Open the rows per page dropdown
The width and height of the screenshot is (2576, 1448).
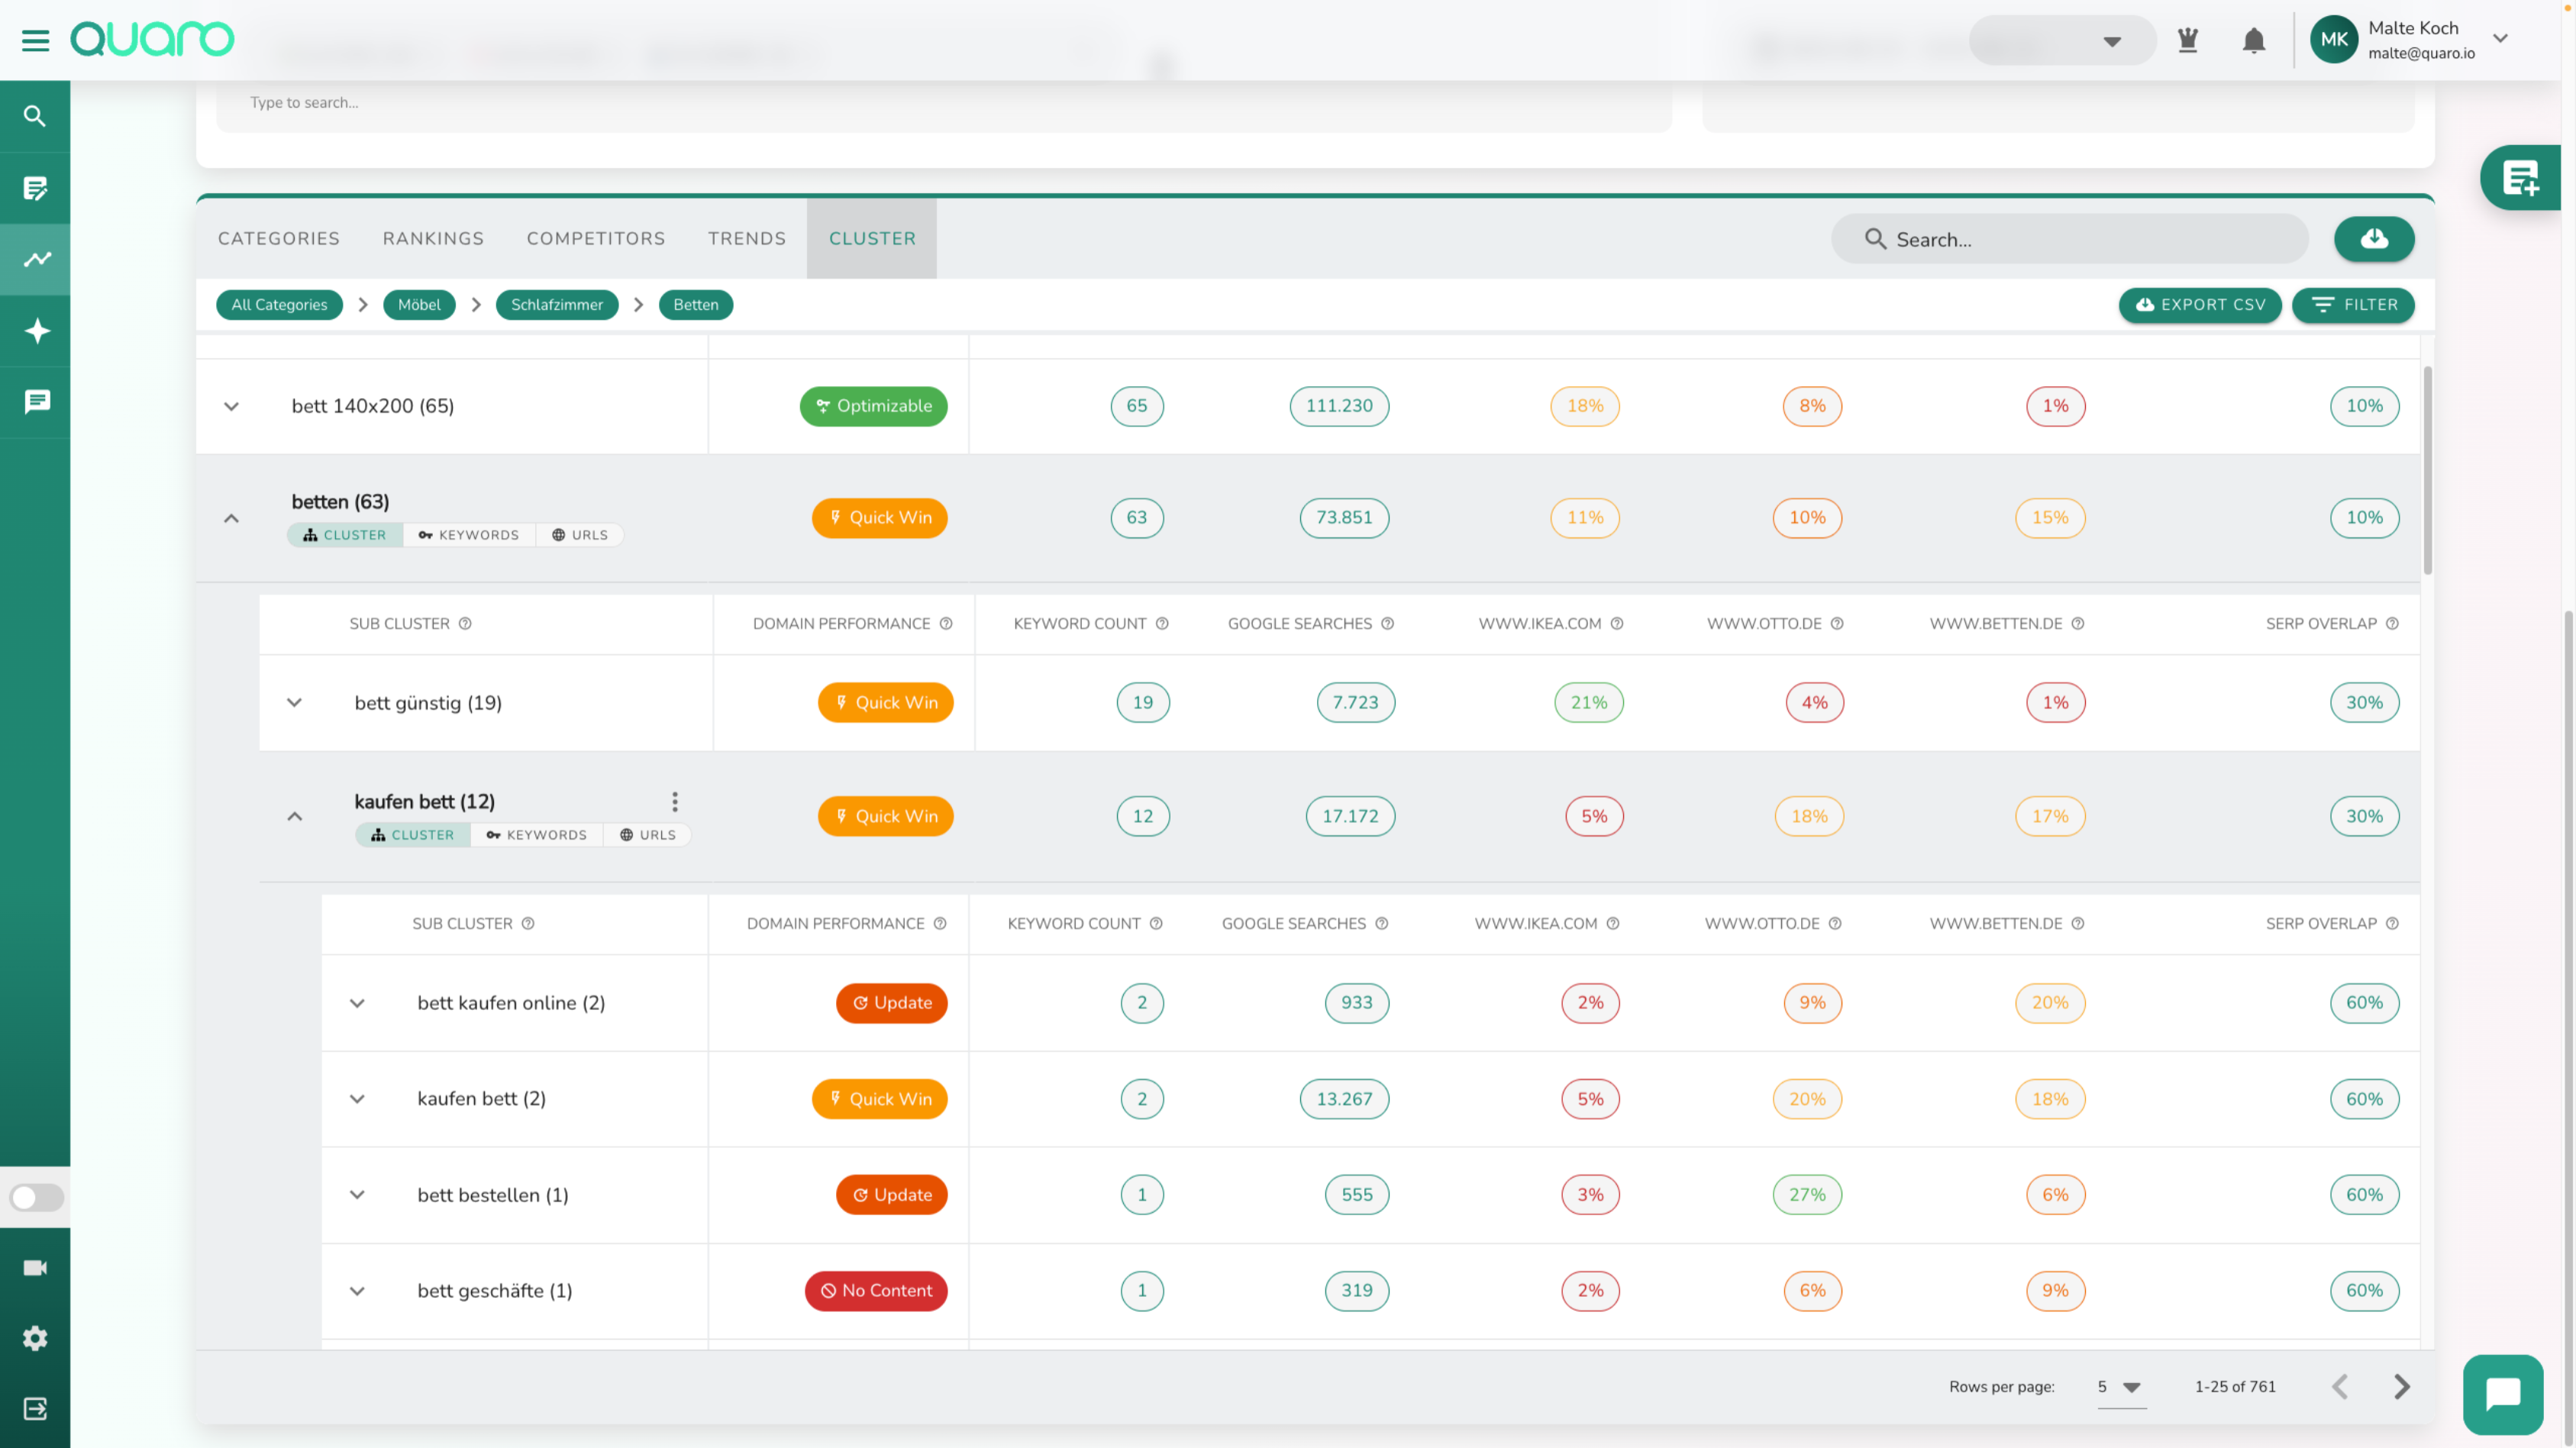click(x=2120, y=1387)
